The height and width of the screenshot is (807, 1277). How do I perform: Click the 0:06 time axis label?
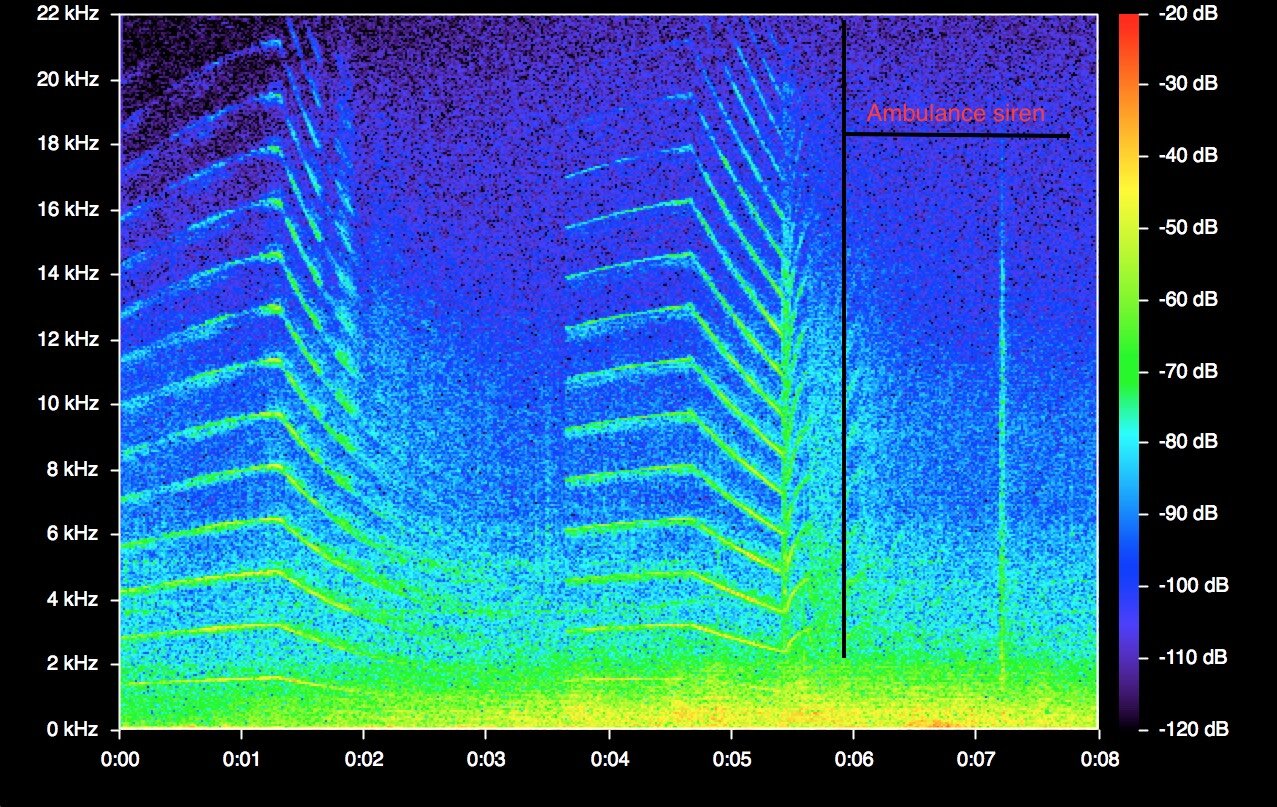[x=853, y=760]
